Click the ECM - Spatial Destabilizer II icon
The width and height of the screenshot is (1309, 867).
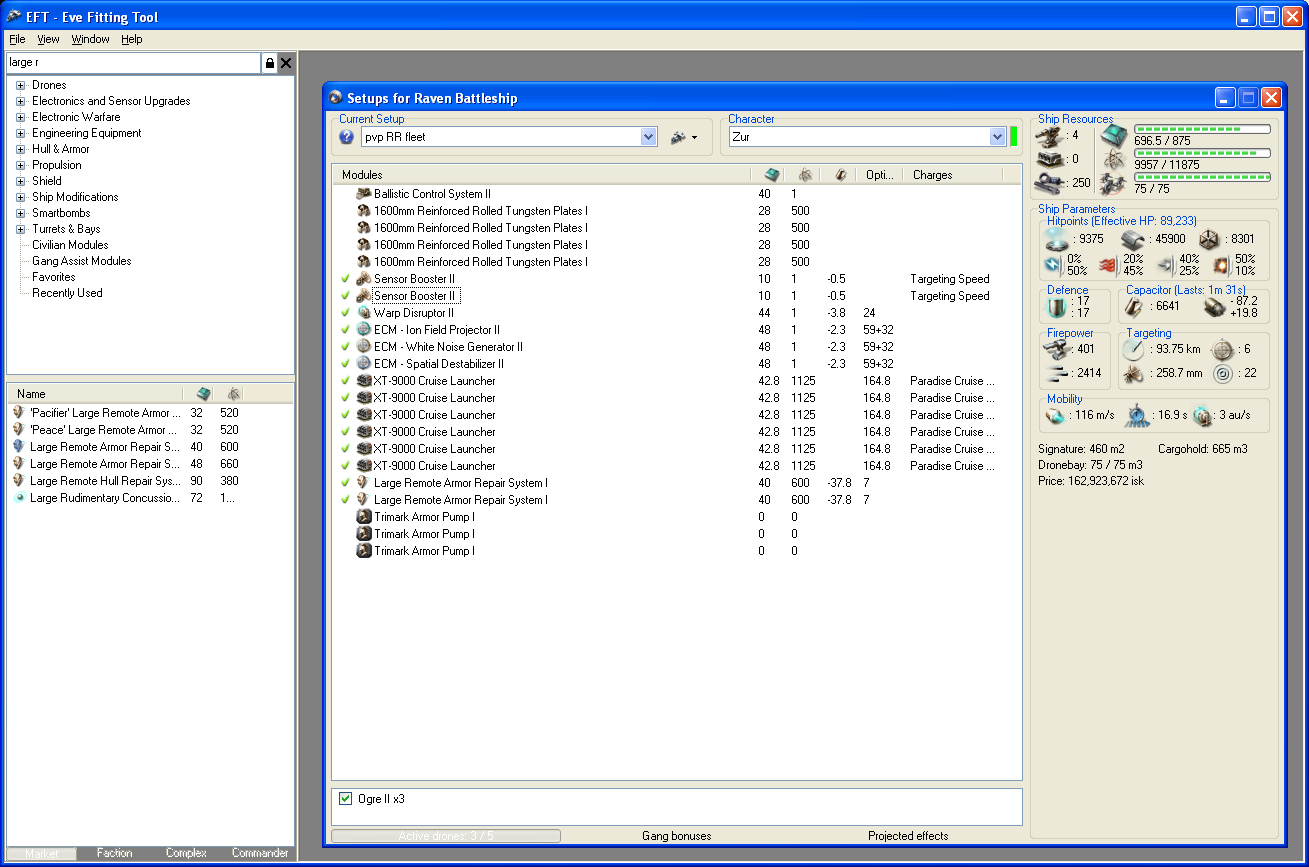pyautogui.click(x=364, y=364)
